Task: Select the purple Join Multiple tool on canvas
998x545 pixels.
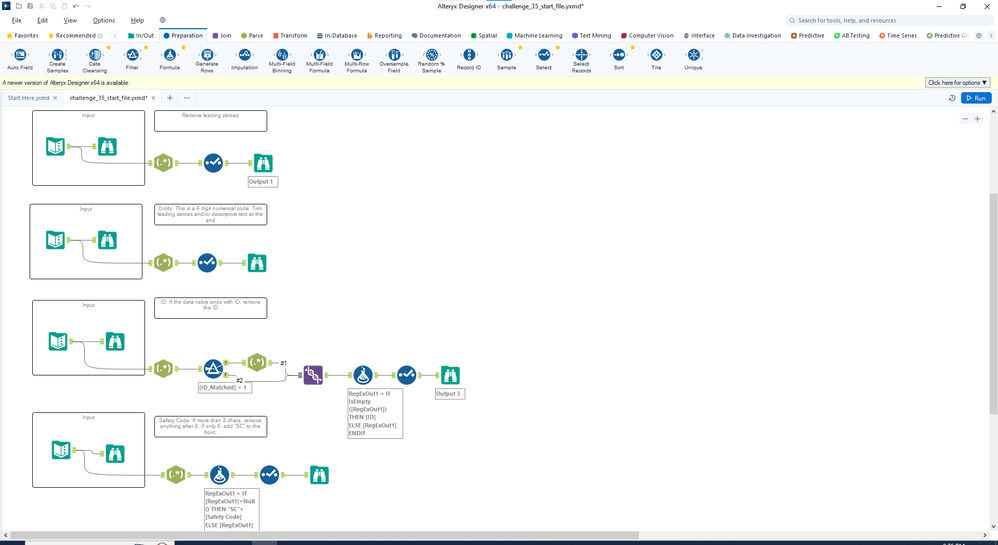Action: pos(313,375)
